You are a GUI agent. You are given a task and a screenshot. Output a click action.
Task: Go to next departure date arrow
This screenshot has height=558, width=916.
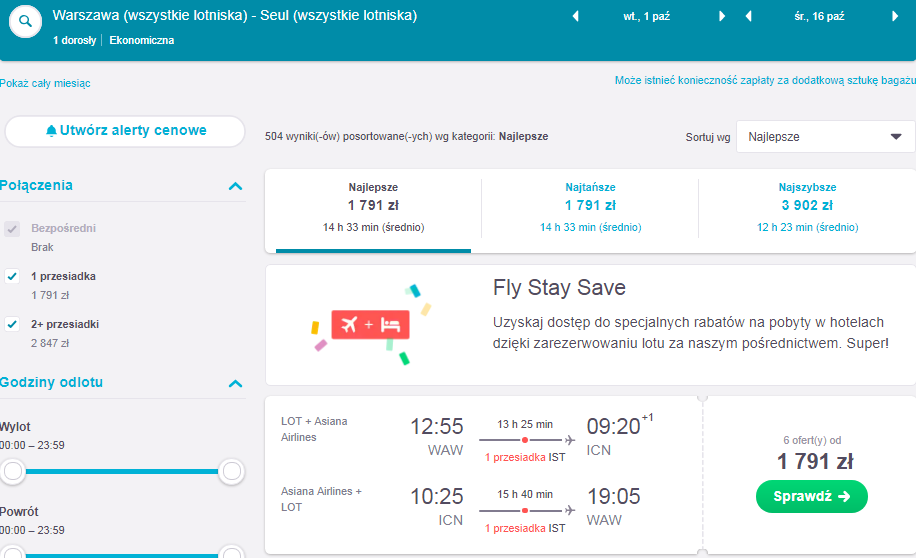[x=722, y=16]
